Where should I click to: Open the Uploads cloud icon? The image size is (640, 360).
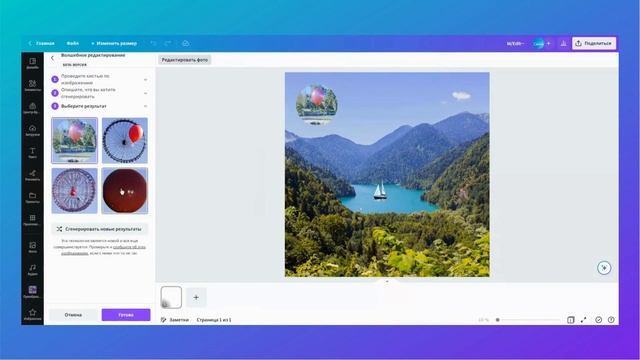[x=33, y=130]
